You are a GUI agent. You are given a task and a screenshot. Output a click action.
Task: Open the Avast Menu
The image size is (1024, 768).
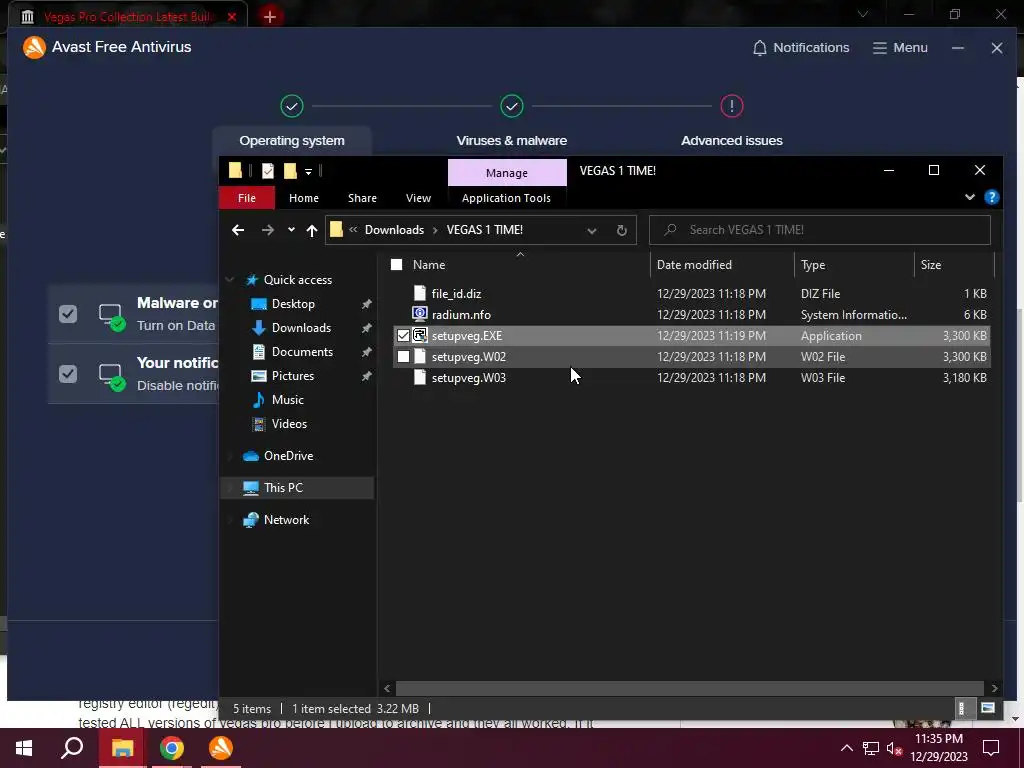coord(900,48)
